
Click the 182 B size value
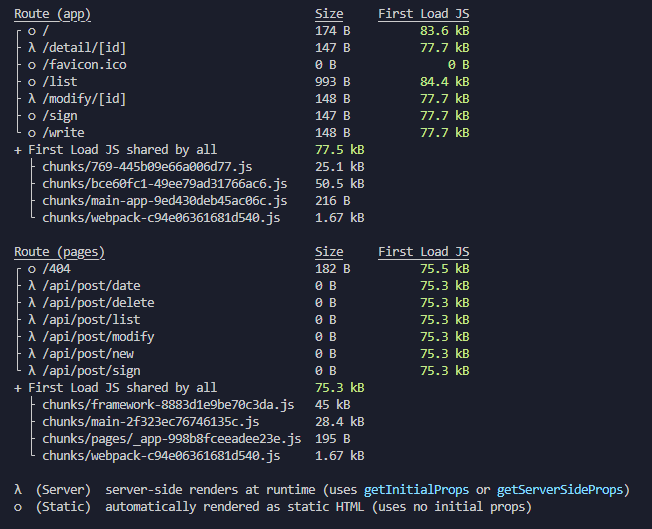point(333,269)
